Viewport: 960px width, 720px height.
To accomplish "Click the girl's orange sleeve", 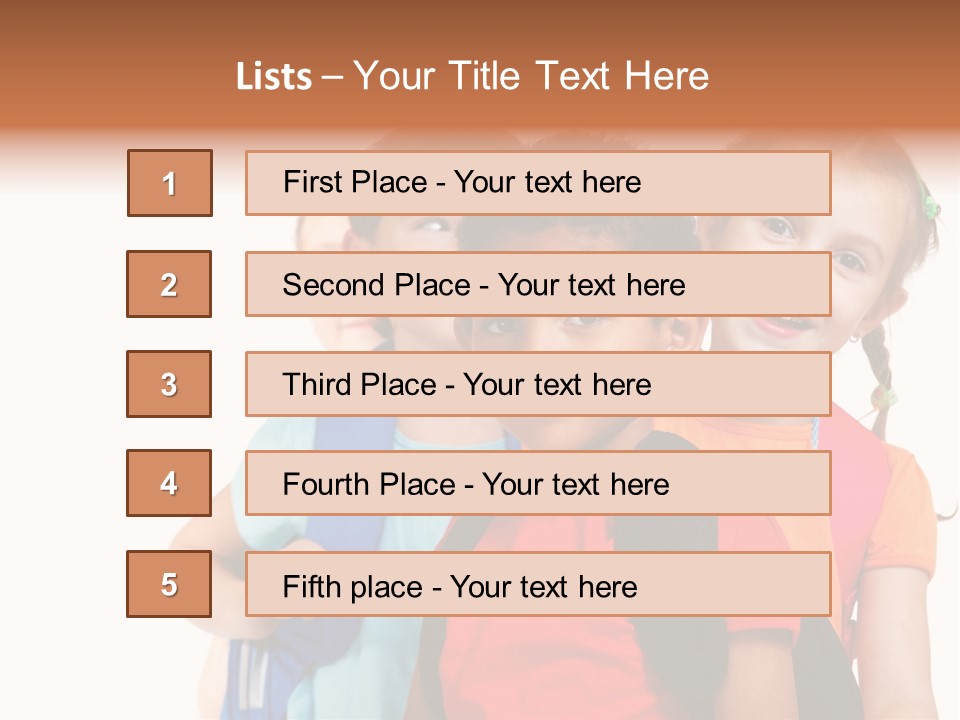I will click(910, 500).
